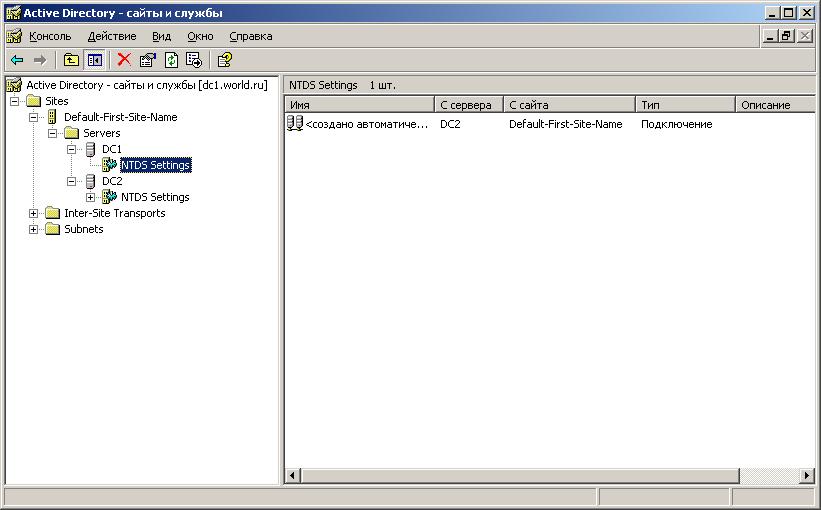Click the Подключение type cell
The height and width of the screenshot is (510, 821).
tap(676, 124)
